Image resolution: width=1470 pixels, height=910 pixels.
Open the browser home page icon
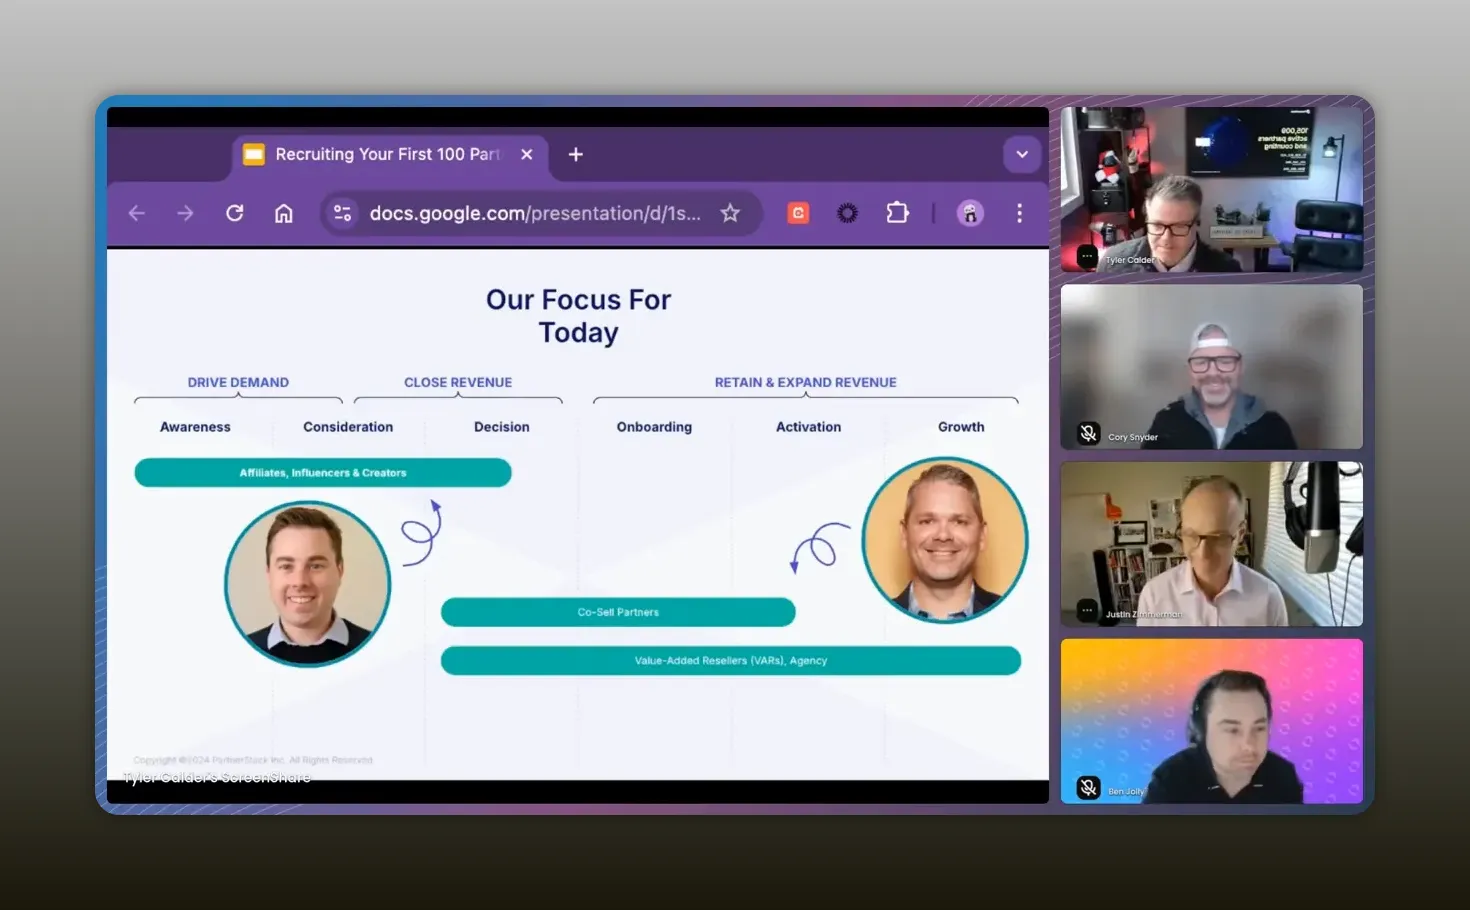coord(284,213)
